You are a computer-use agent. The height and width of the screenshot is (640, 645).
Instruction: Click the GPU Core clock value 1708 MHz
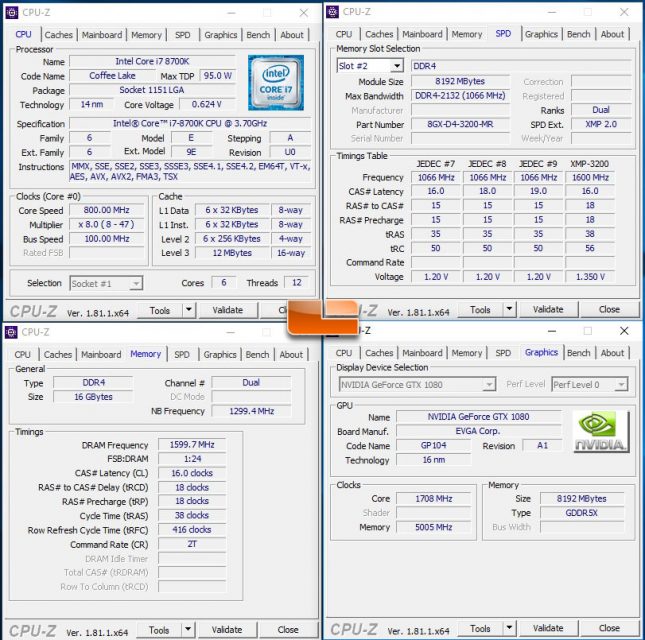434,499
